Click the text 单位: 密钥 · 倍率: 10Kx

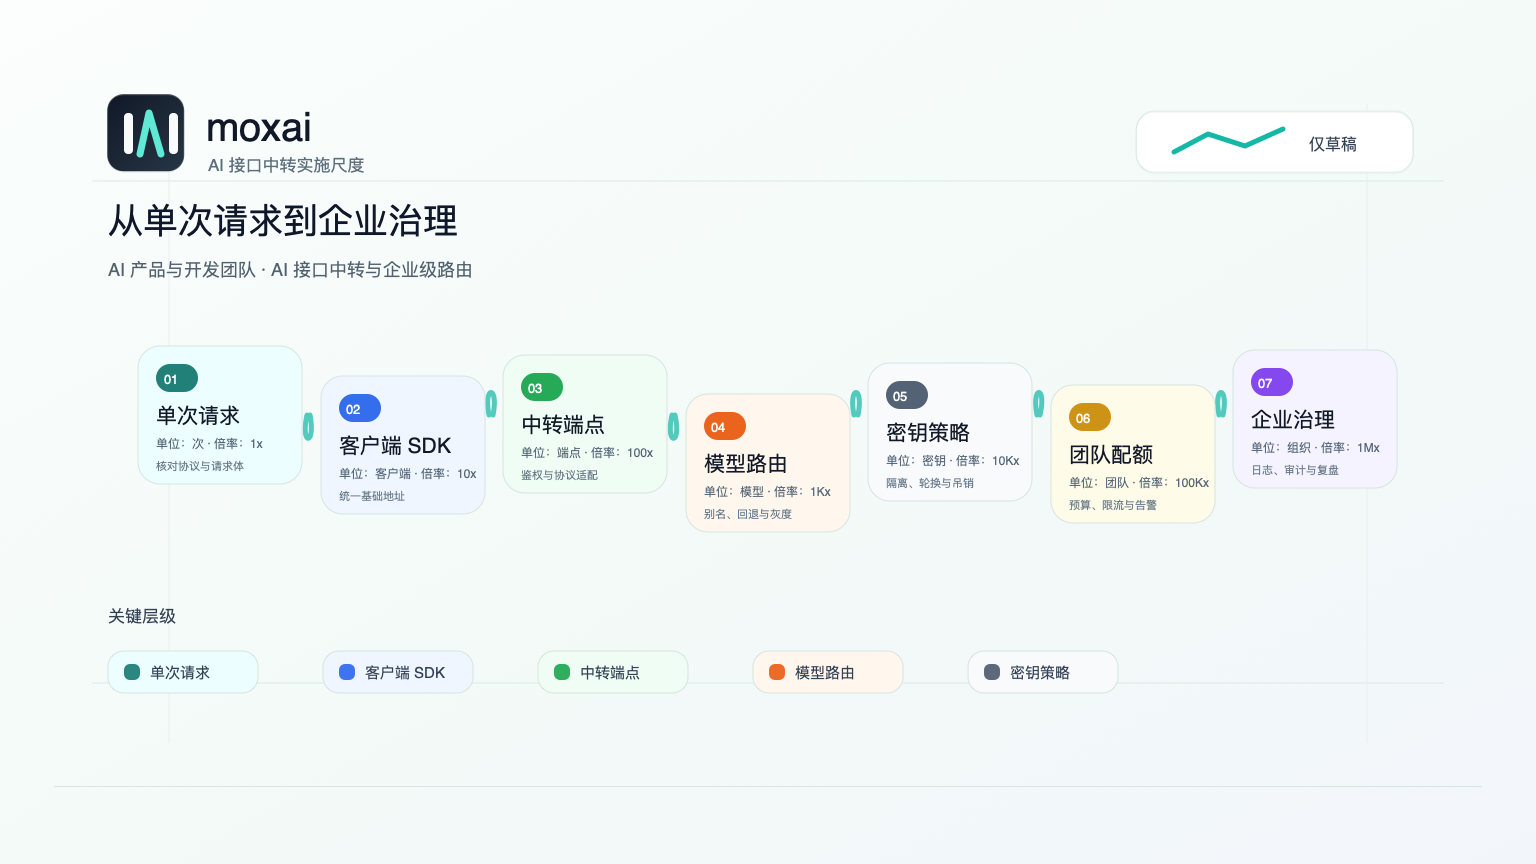click(x=953, y=461)
